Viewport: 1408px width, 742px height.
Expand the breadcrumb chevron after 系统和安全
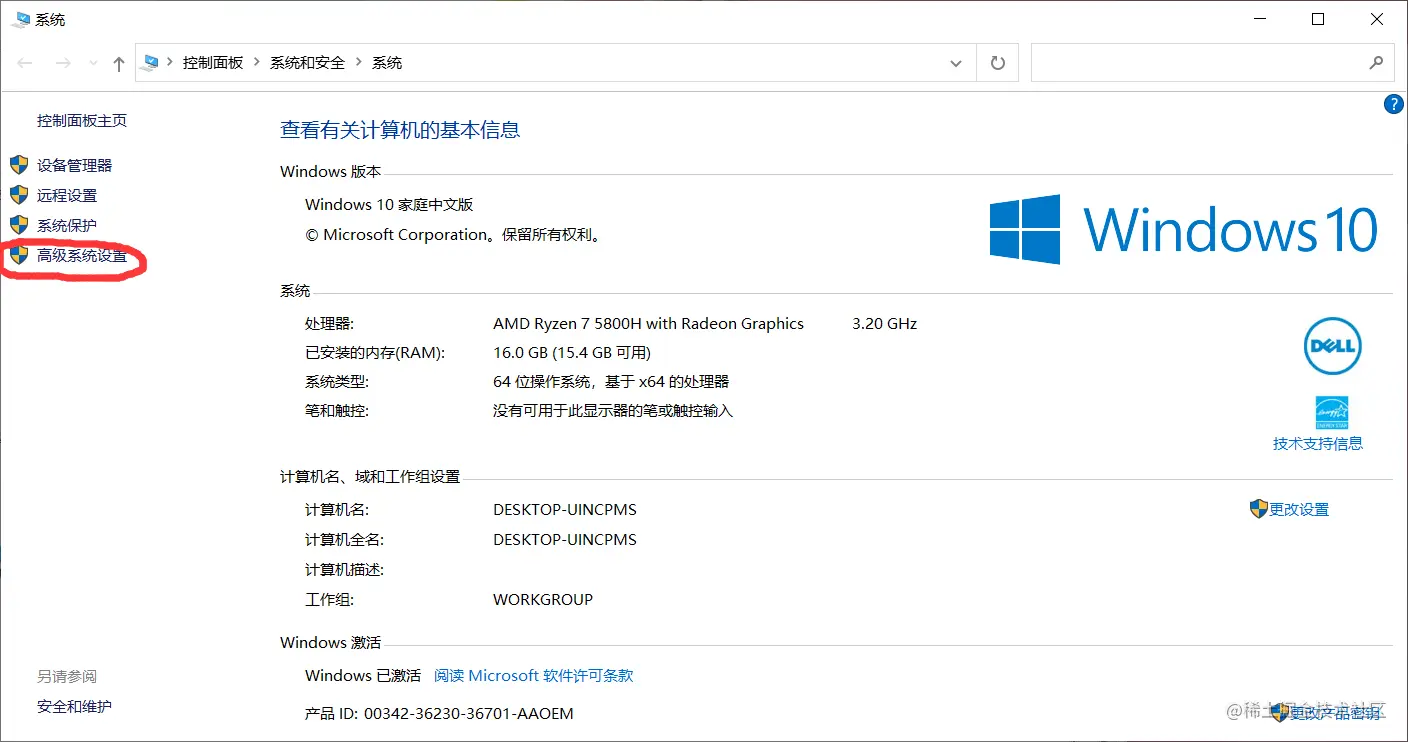click(x=360, y=62)
